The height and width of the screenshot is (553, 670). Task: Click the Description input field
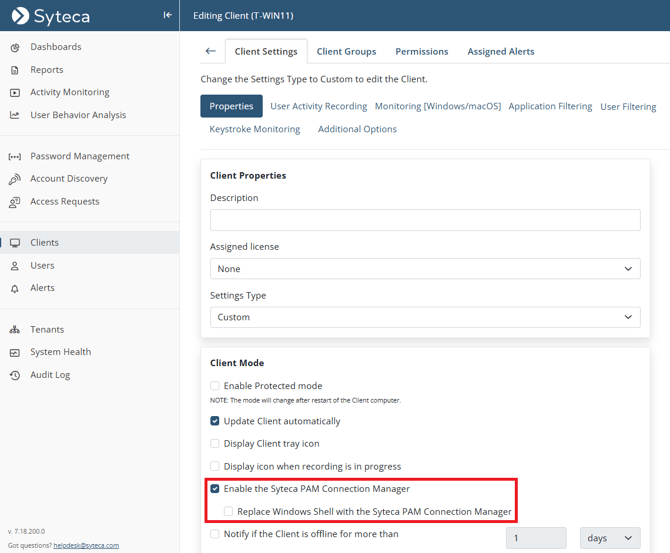tap(425, 220)
